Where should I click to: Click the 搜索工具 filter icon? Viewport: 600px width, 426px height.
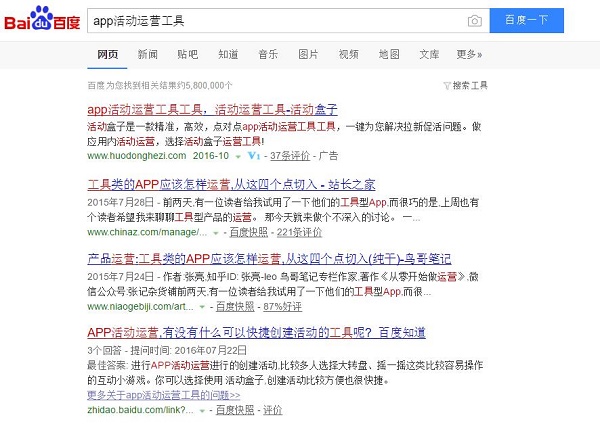[447, 86]
